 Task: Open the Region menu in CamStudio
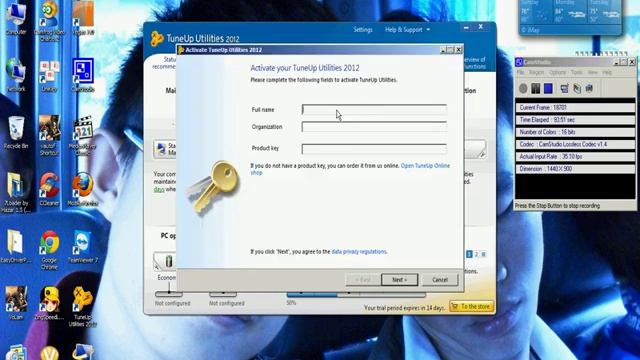536,72
